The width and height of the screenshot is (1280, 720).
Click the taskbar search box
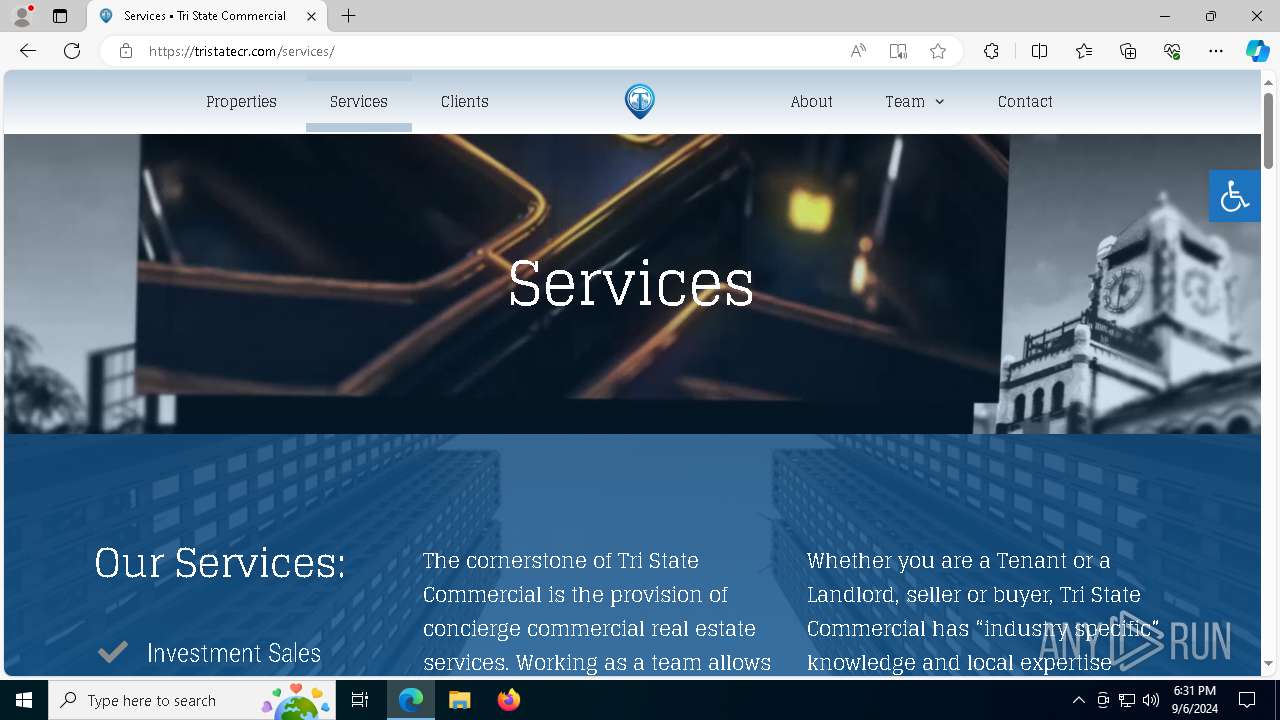click(x=192, y=700)
